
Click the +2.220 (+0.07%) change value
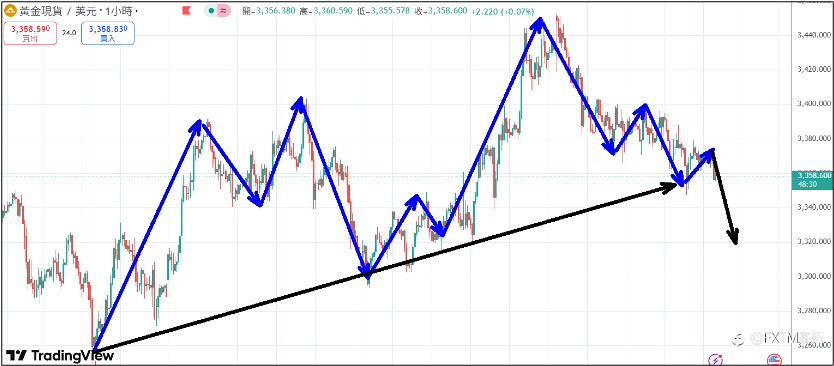503,11
